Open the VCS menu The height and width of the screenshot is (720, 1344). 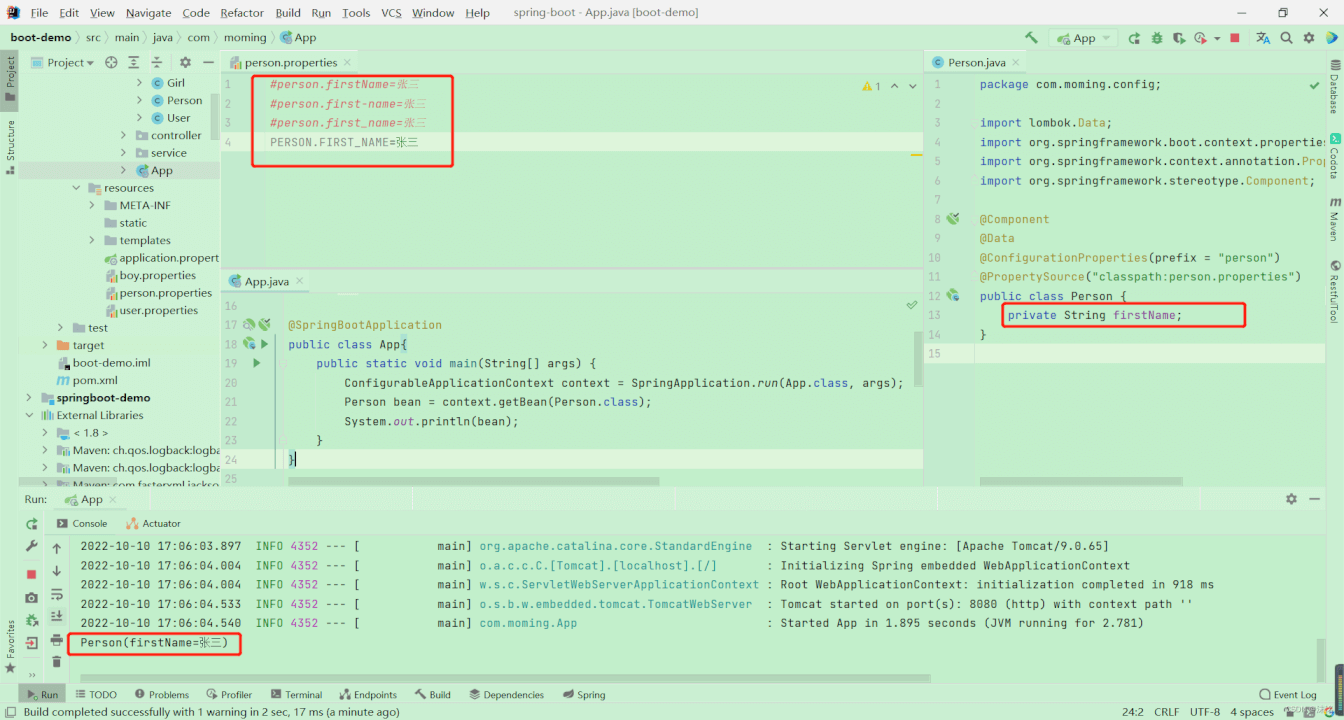tap(391, 13)
